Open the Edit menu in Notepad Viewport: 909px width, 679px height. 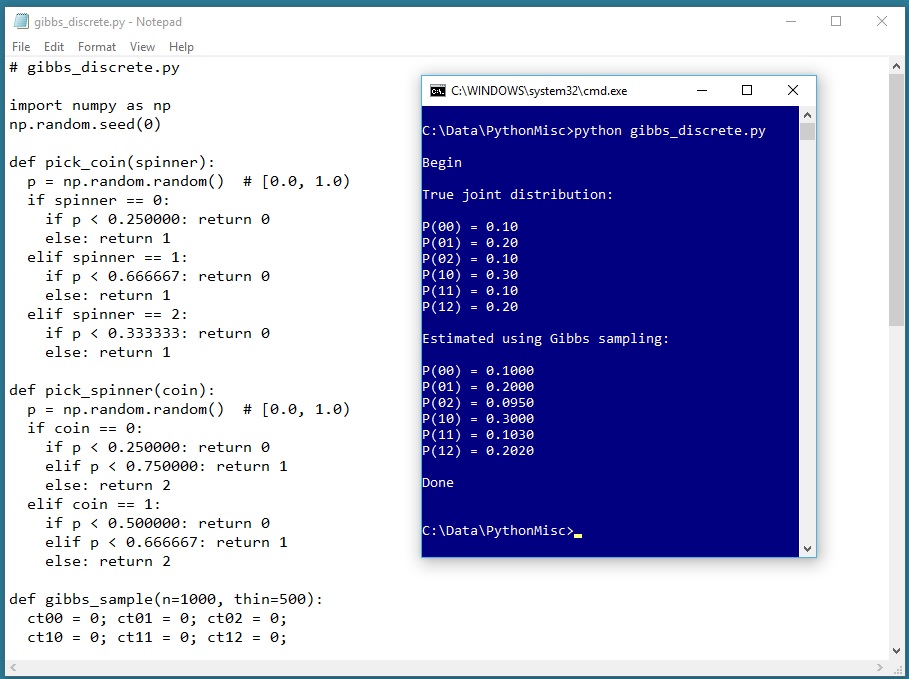pos(54,47)
